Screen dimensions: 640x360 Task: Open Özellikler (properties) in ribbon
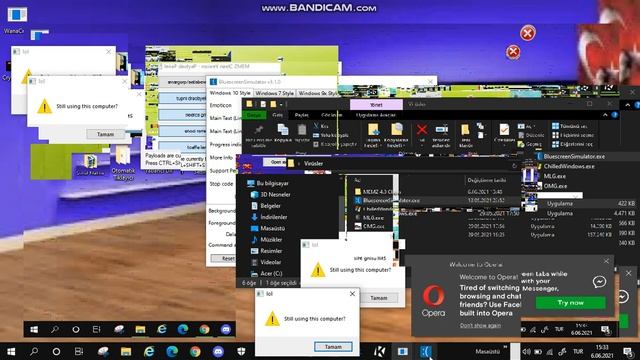[504, 133]
